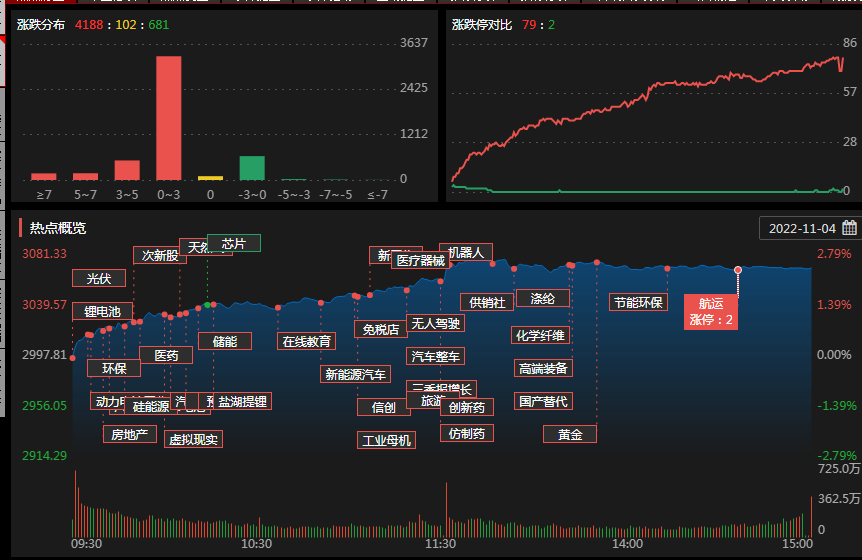
Task: Click the yellow 0 flat-stocks bar
Action: pyautogui.click(x=211, y=178)
